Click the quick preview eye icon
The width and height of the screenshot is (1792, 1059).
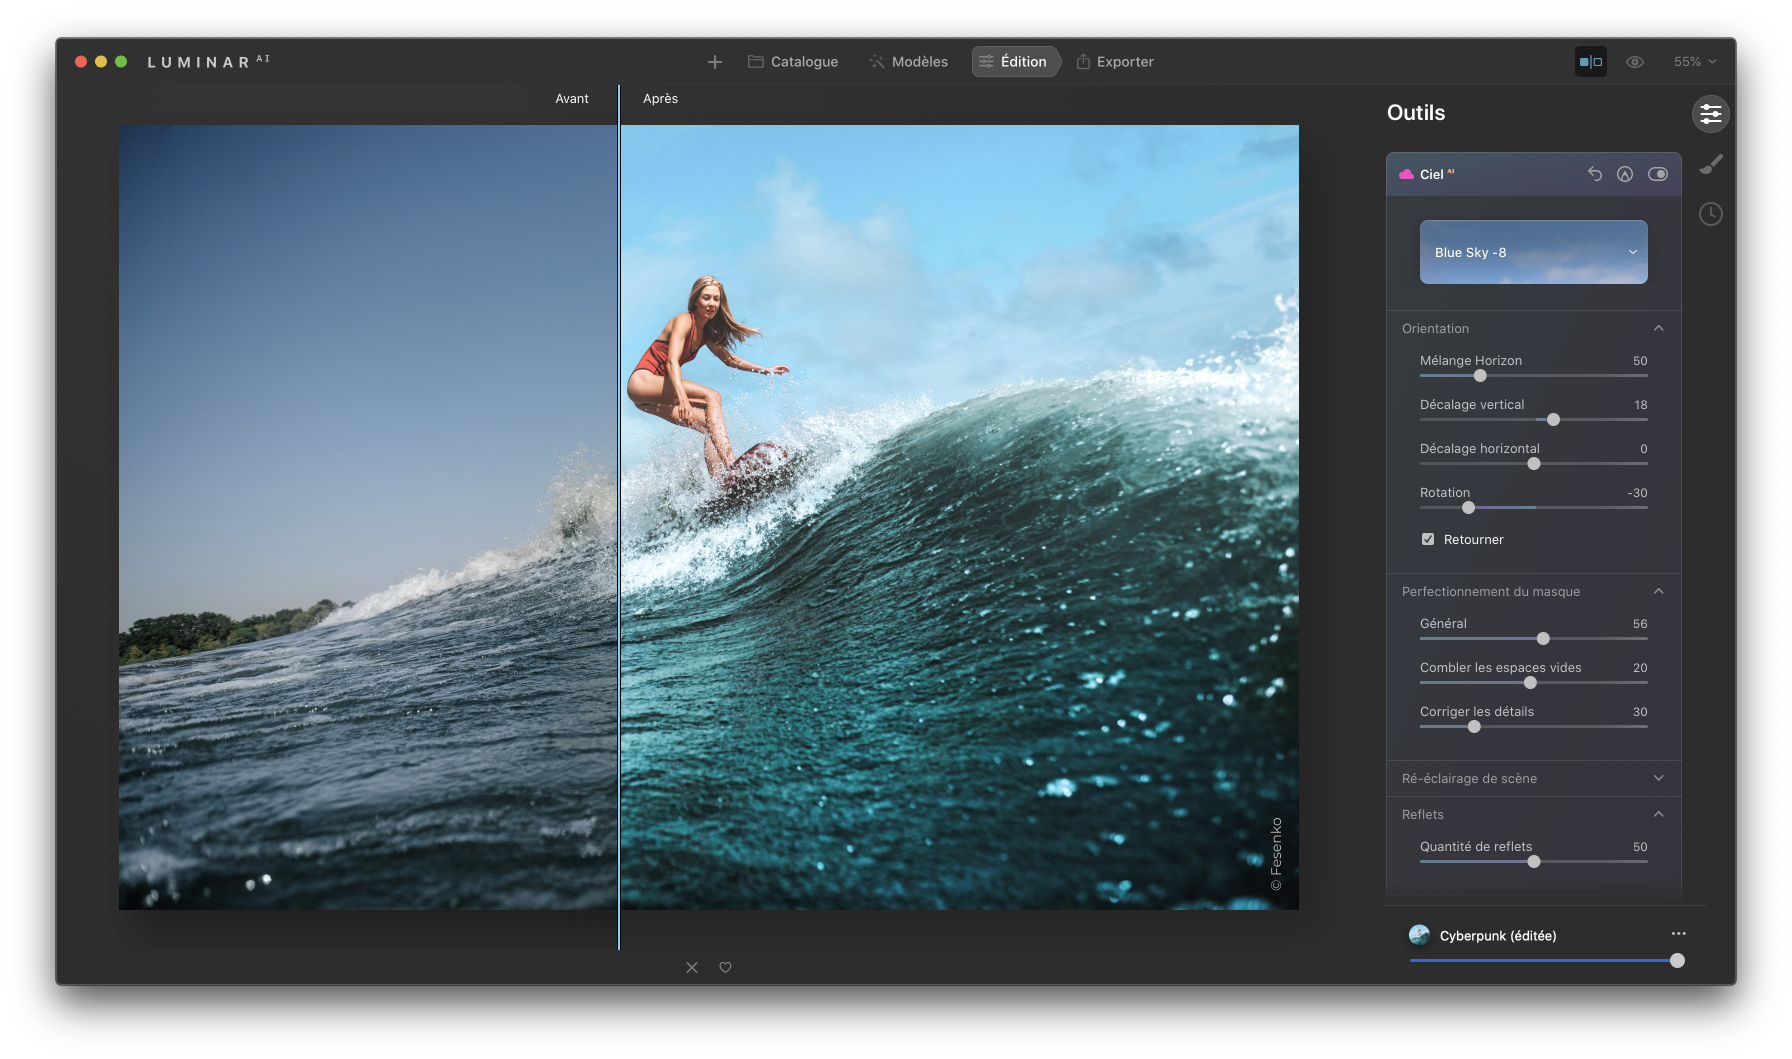pos(1635,61)
